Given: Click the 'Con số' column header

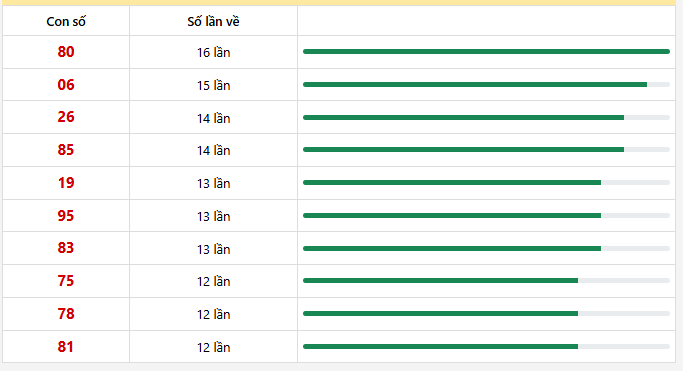Looking at the screenshot, I should tap(66, 21).
